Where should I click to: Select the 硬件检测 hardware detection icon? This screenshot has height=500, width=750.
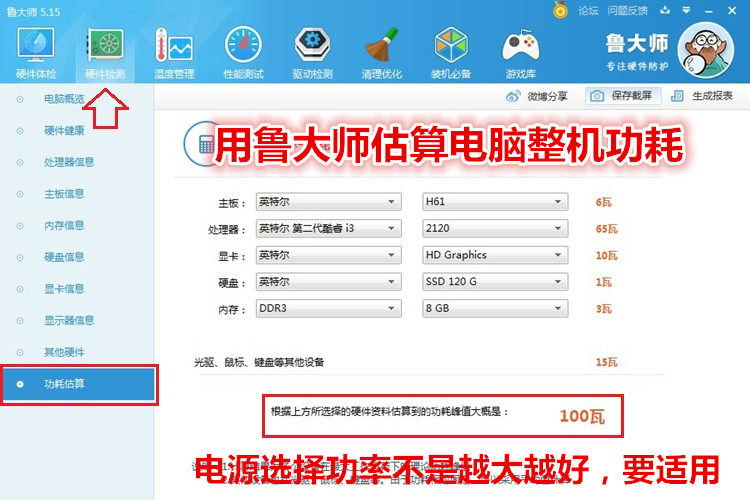pos(105,53)
